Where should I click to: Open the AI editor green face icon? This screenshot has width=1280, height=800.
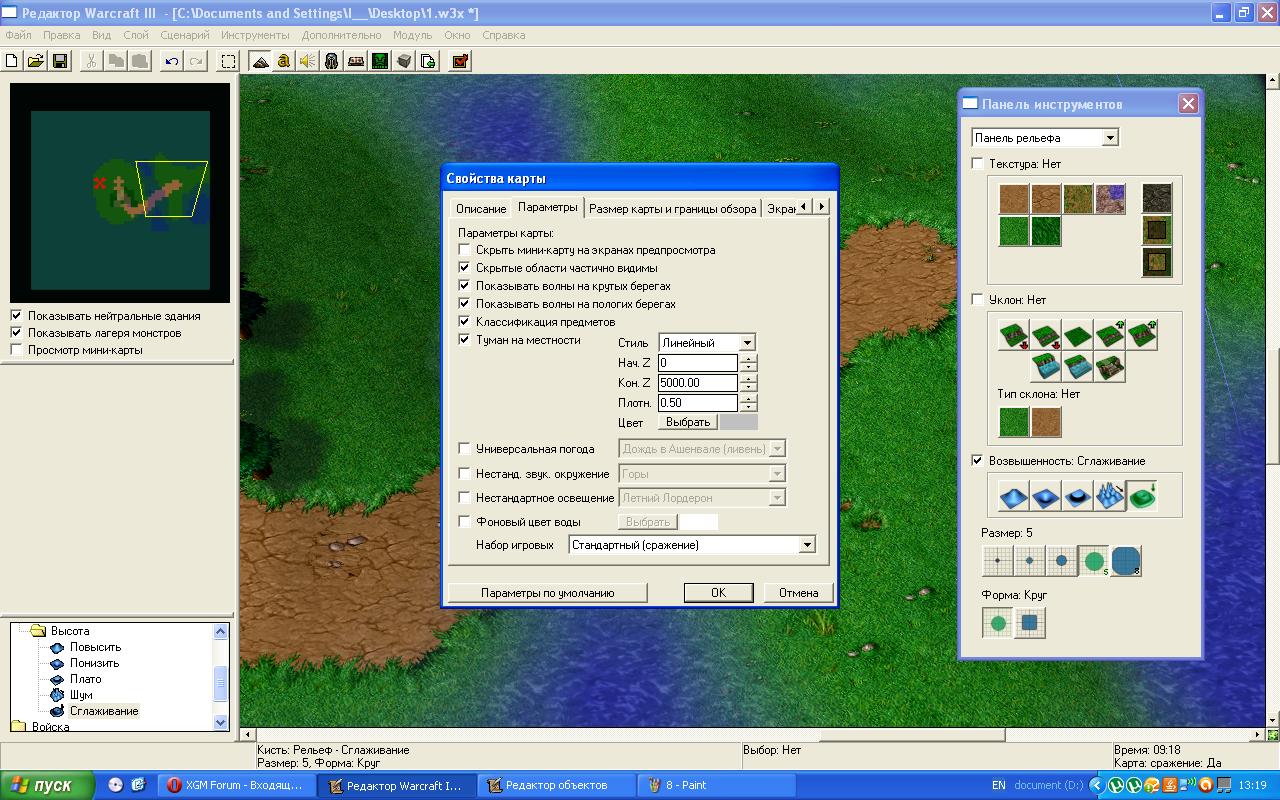click(x=380, y=61)
